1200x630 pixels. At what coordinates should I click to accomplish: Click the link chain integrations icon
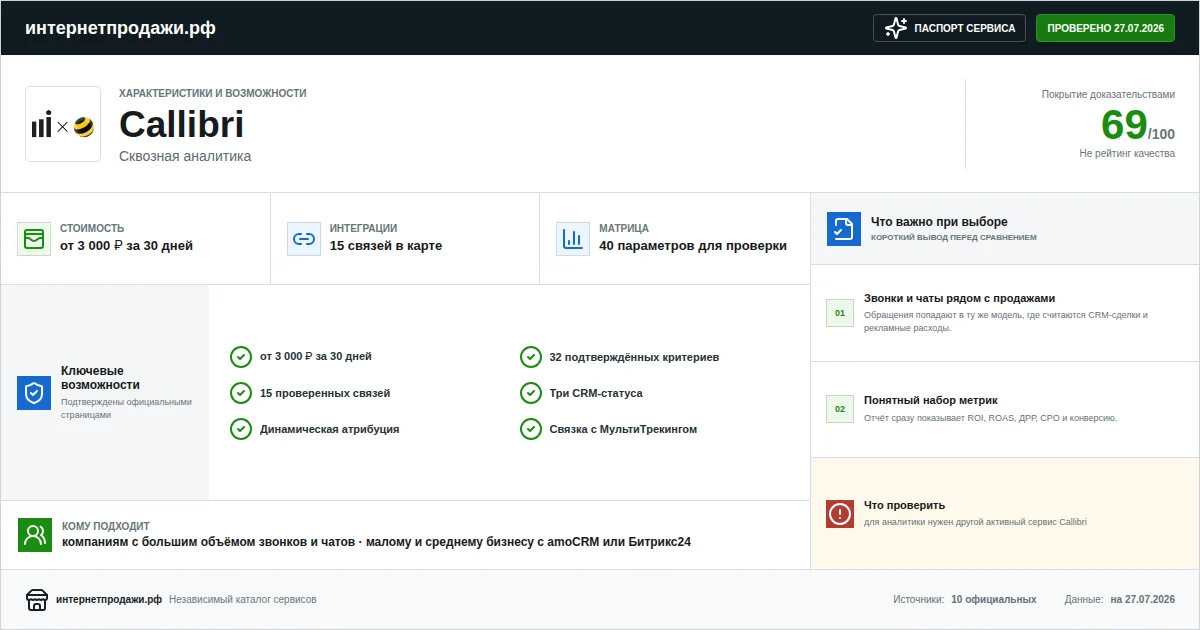(x=304, y=239)
